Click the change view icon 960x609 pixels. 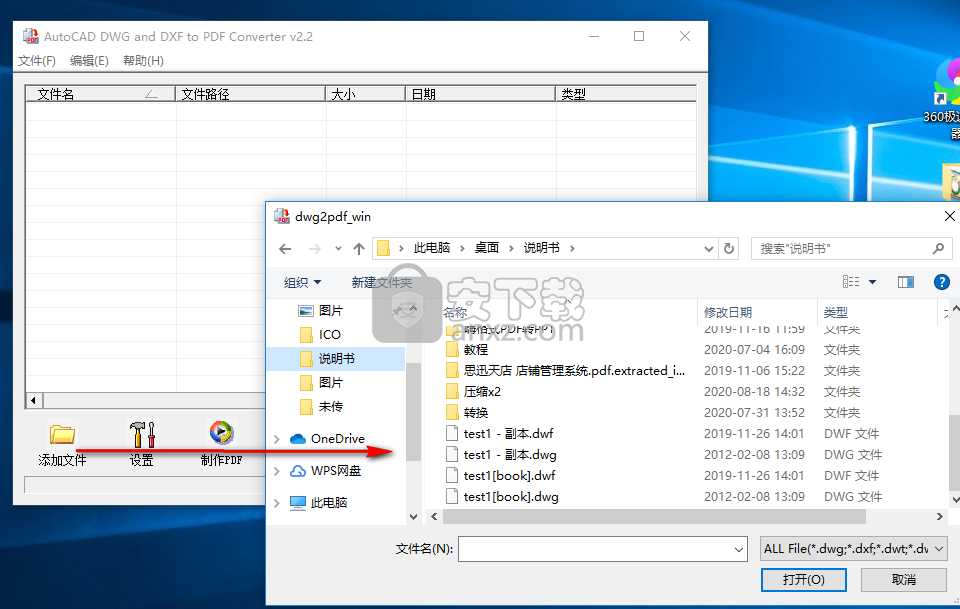coord(851,282)
